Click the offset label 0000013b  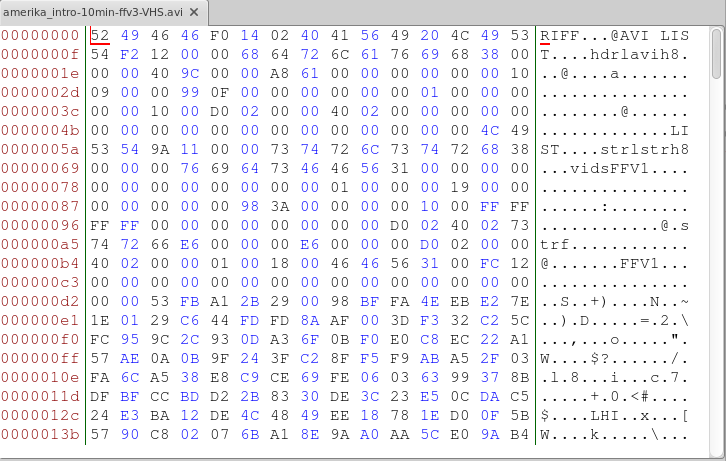click(x=42, y=434)
